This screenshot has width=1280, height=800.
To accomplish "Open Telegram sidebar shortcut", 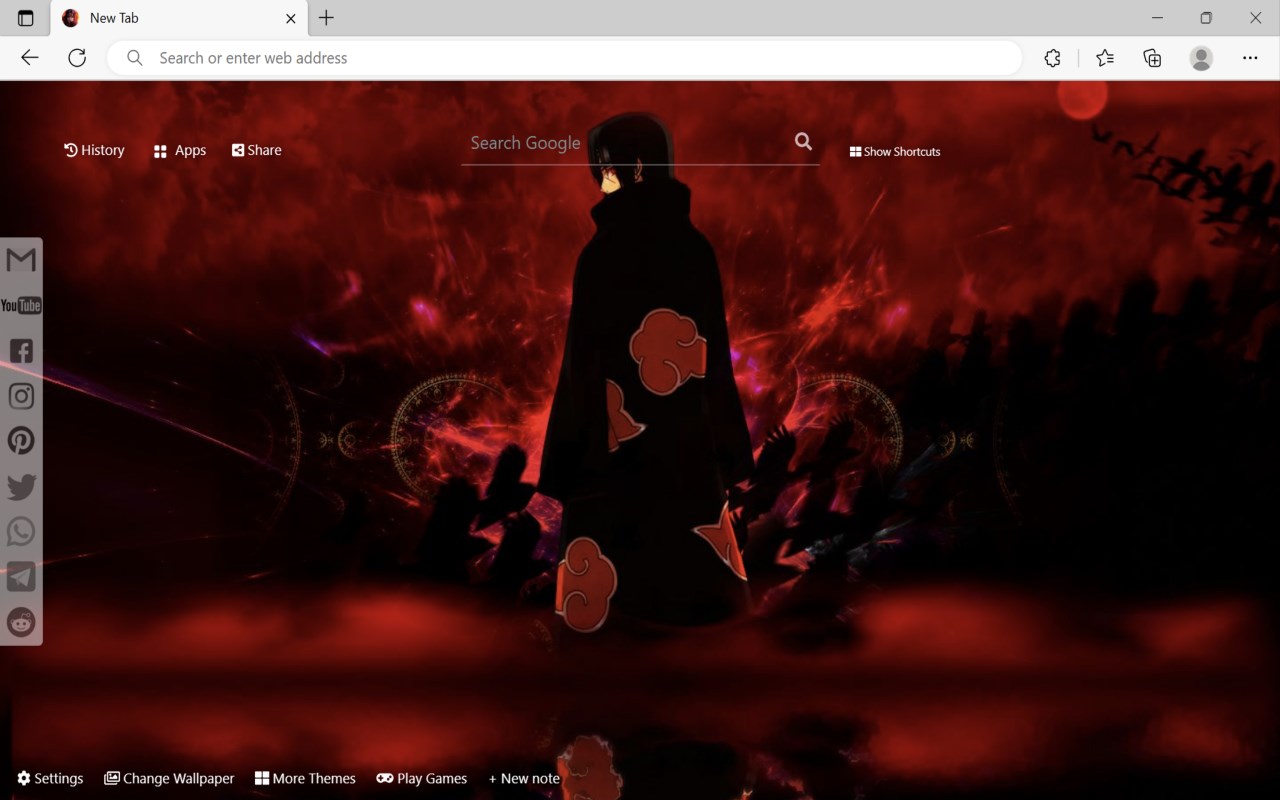I will click(x=21, y=577).
